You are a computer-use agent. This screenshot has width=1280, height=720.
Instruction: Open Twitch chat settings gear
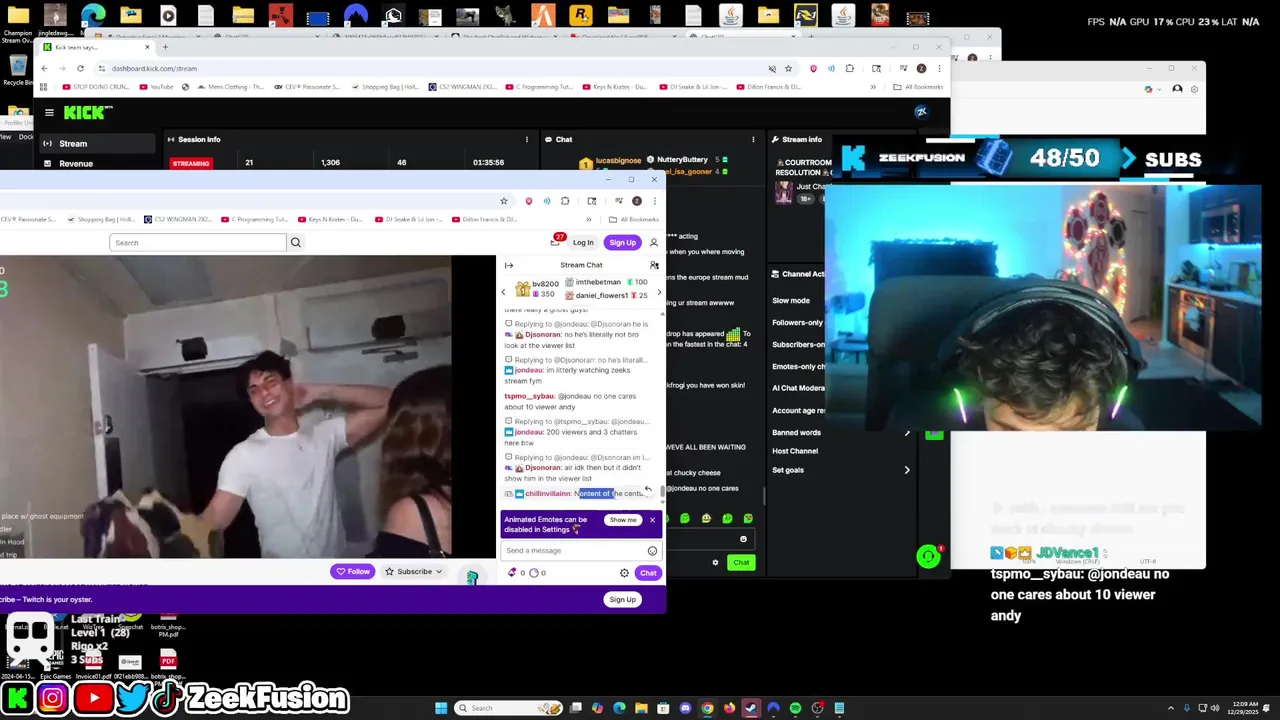pyautogui.click(x=624, y=573)
